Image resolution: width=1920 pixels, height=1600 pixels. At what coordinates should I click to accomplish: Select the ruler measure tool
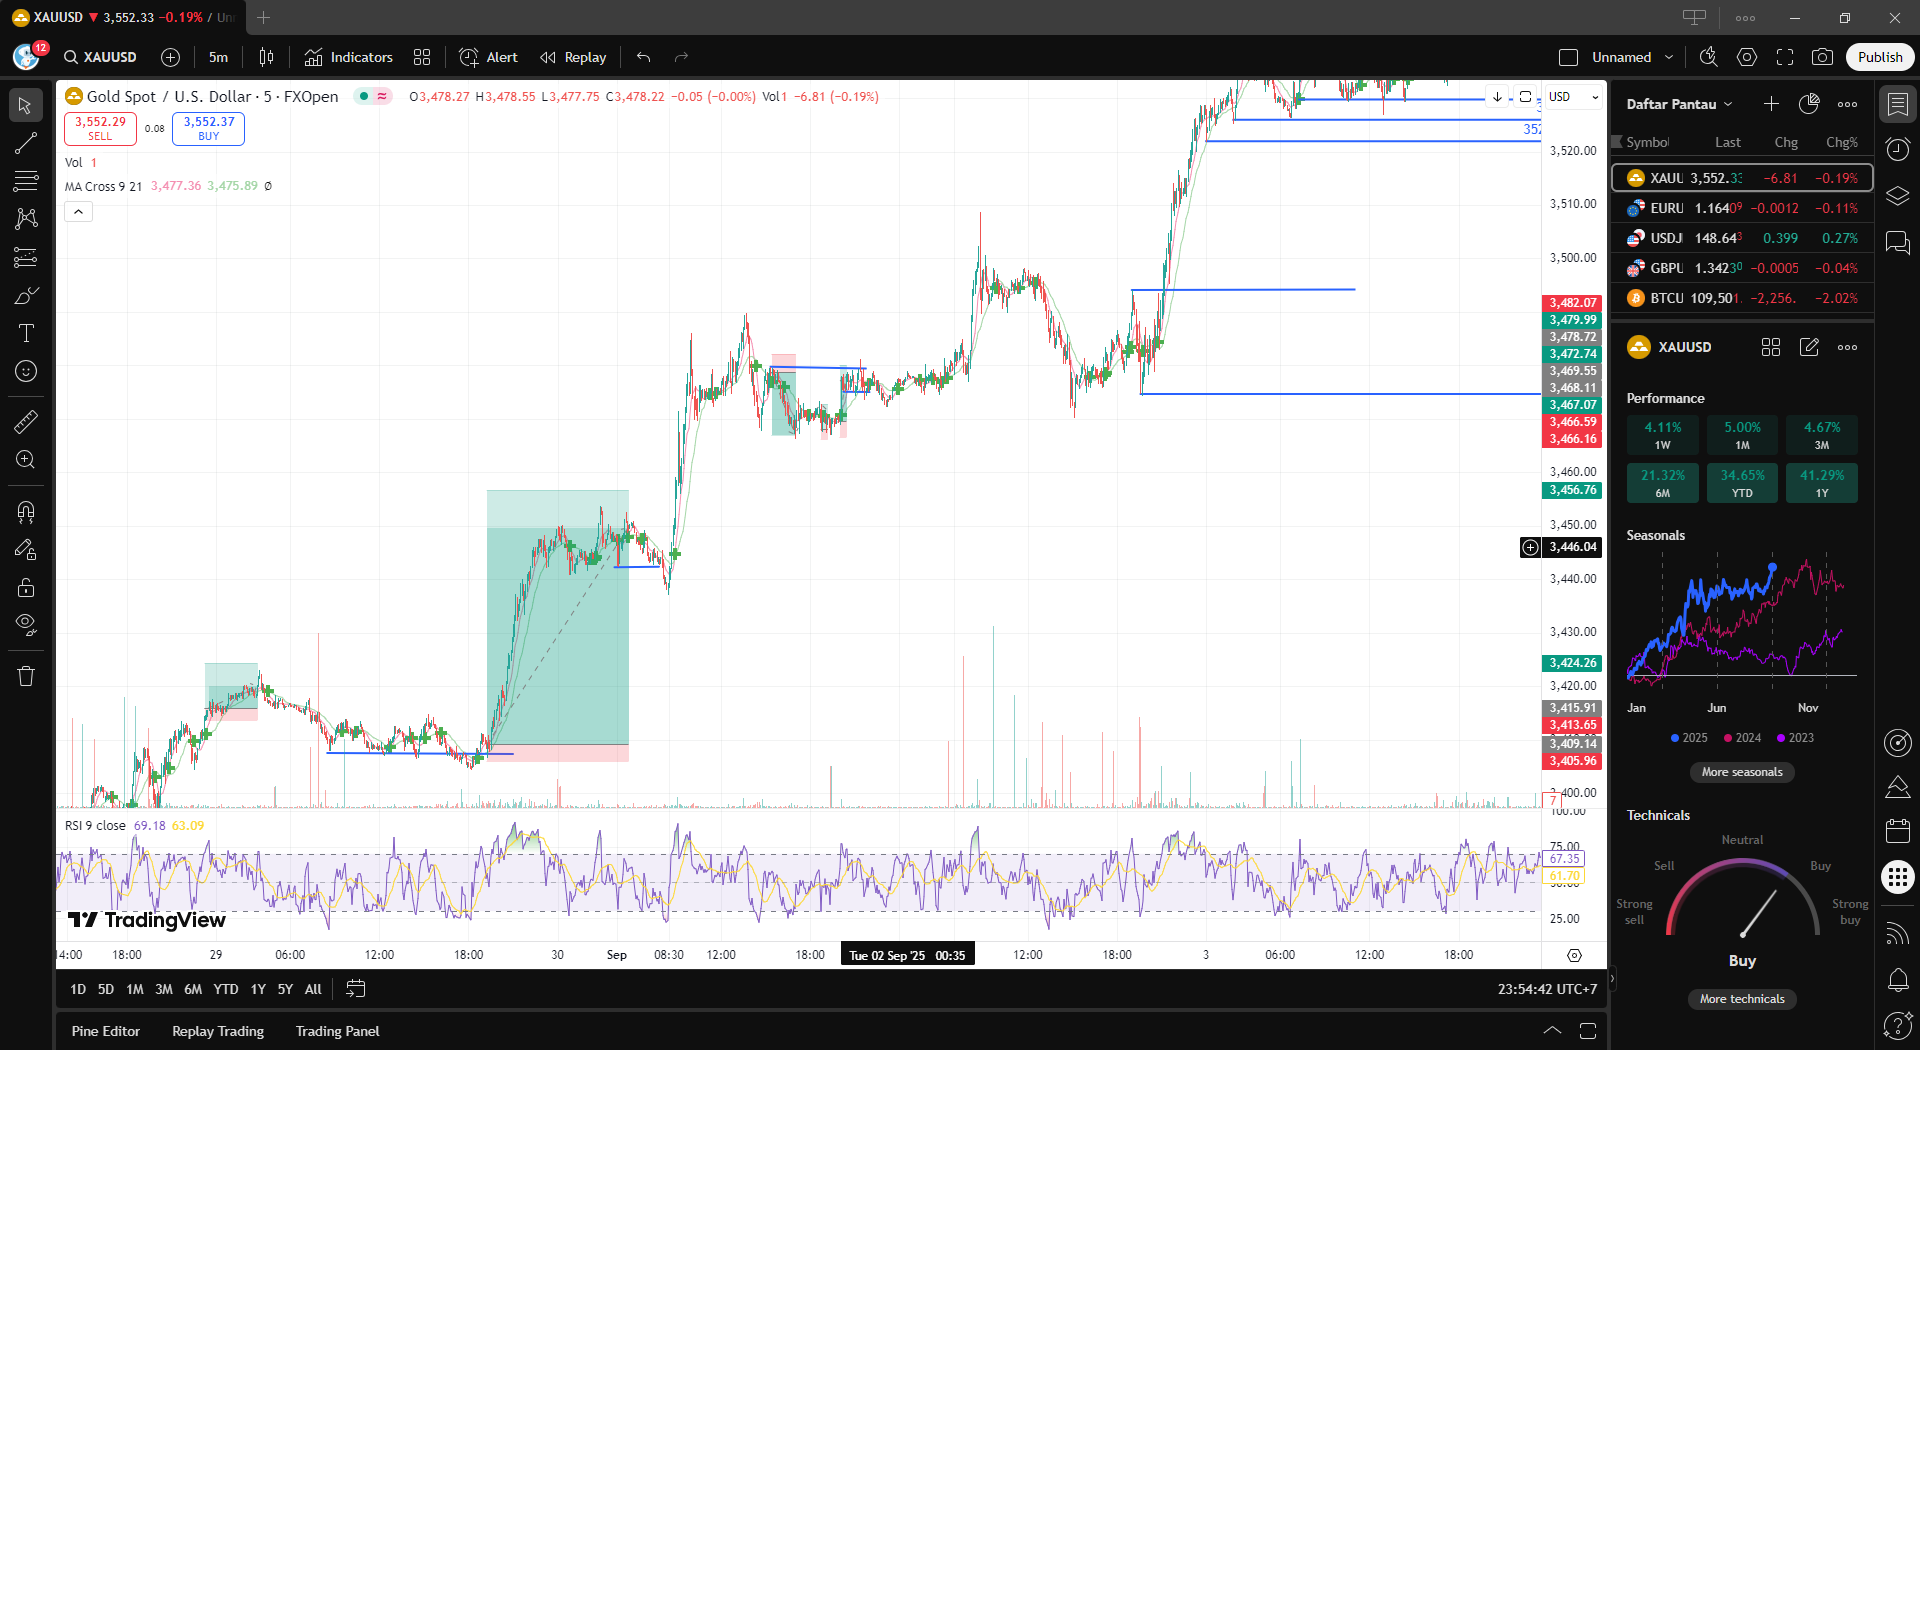[26, 422]
